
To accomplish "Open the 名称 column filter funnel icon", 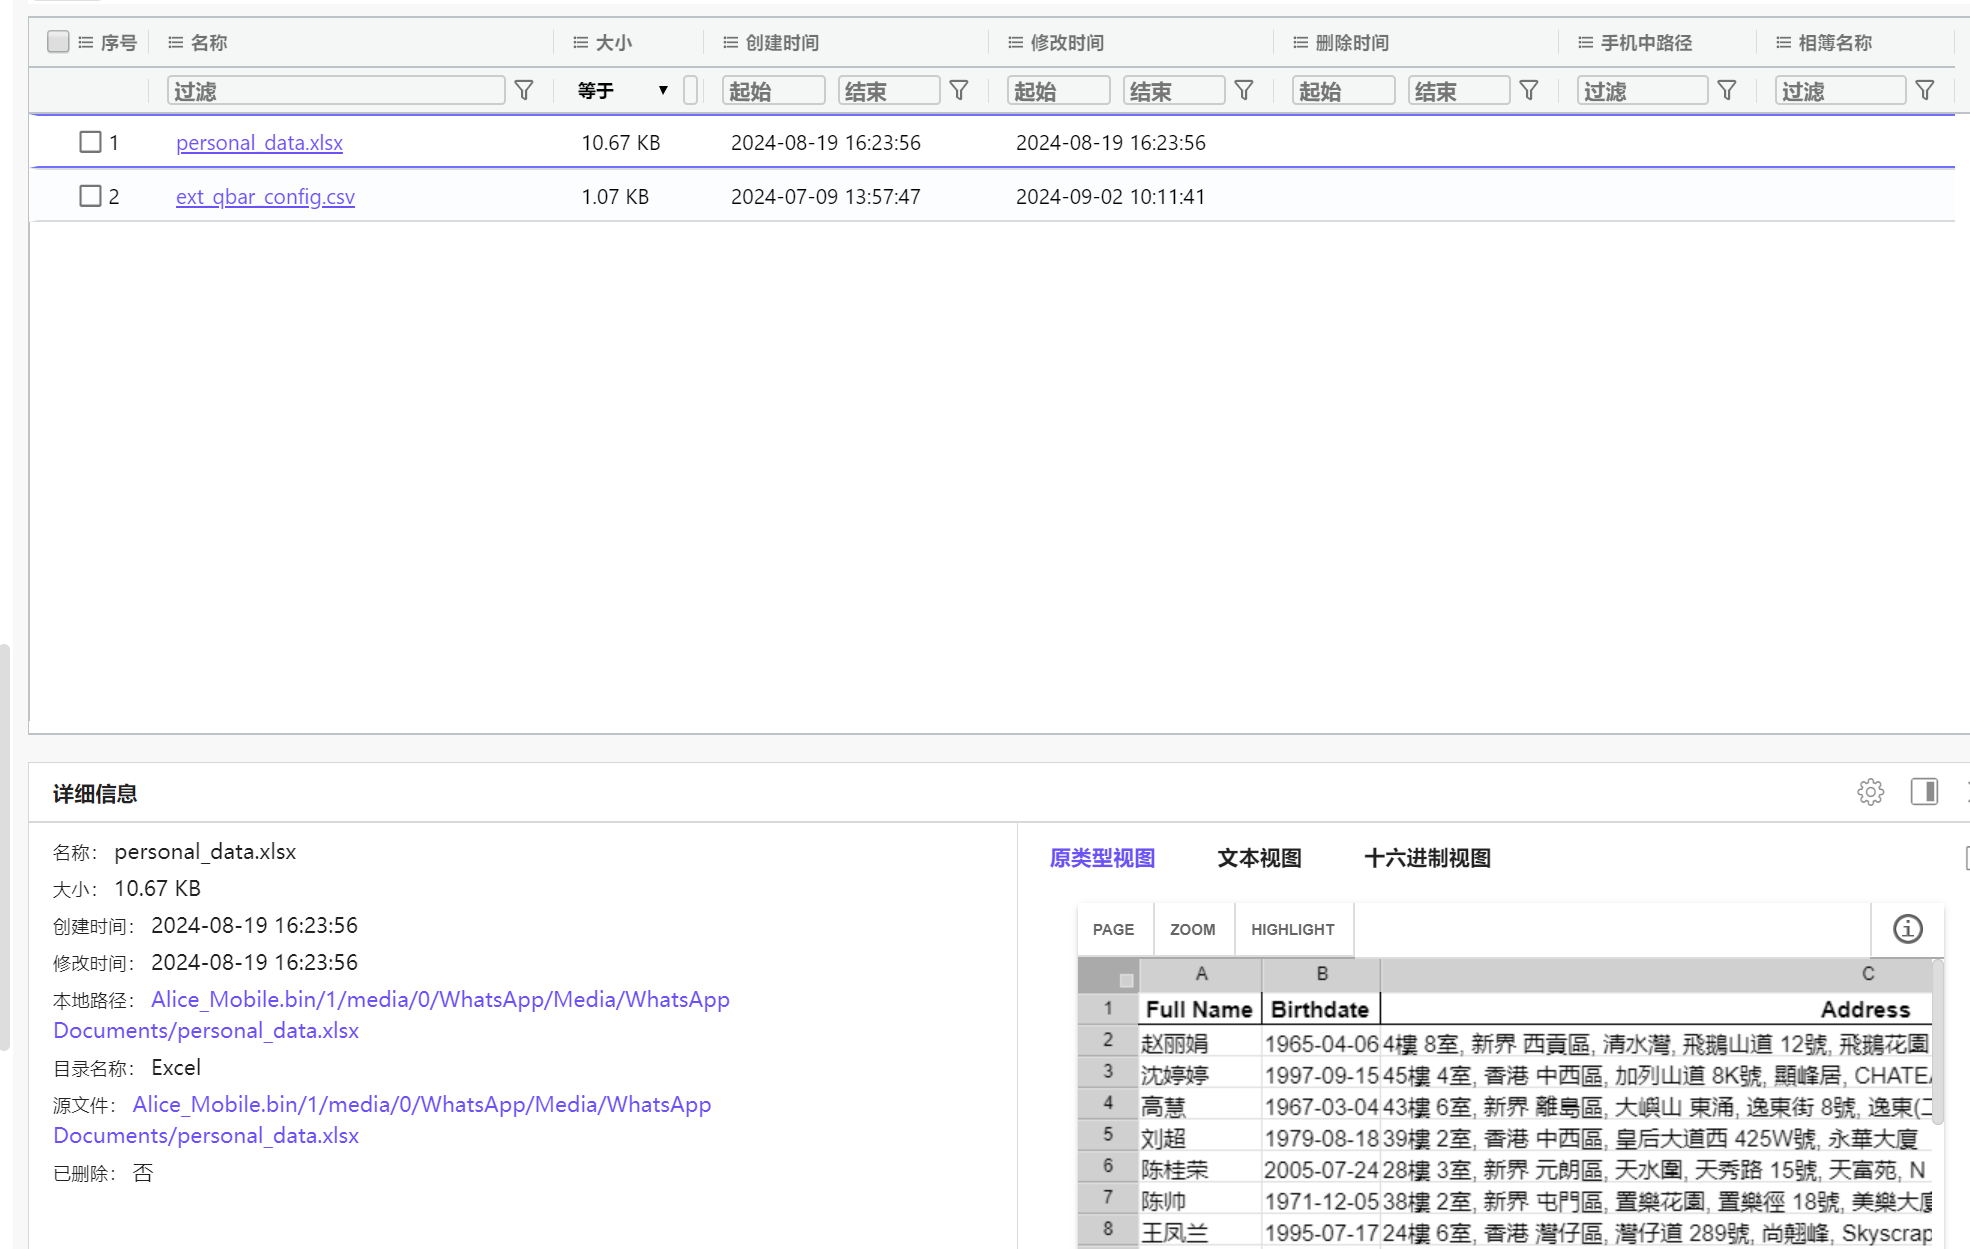I will point(523,90).
